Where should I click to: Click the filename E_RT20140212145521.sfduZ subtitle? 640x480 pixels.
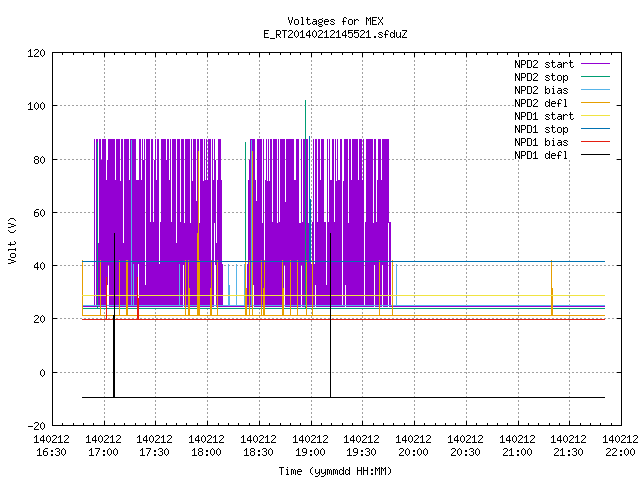coord(335,34)
